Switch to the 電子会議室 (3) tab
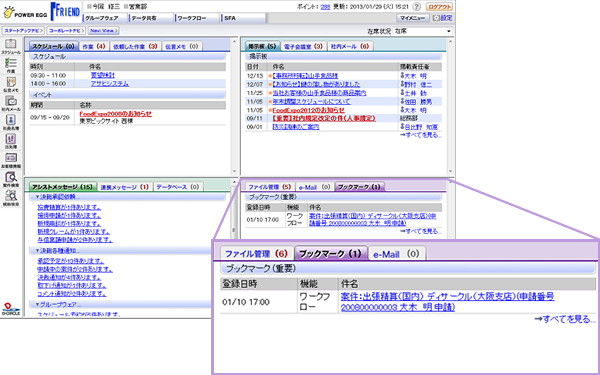 pos(304,47)
